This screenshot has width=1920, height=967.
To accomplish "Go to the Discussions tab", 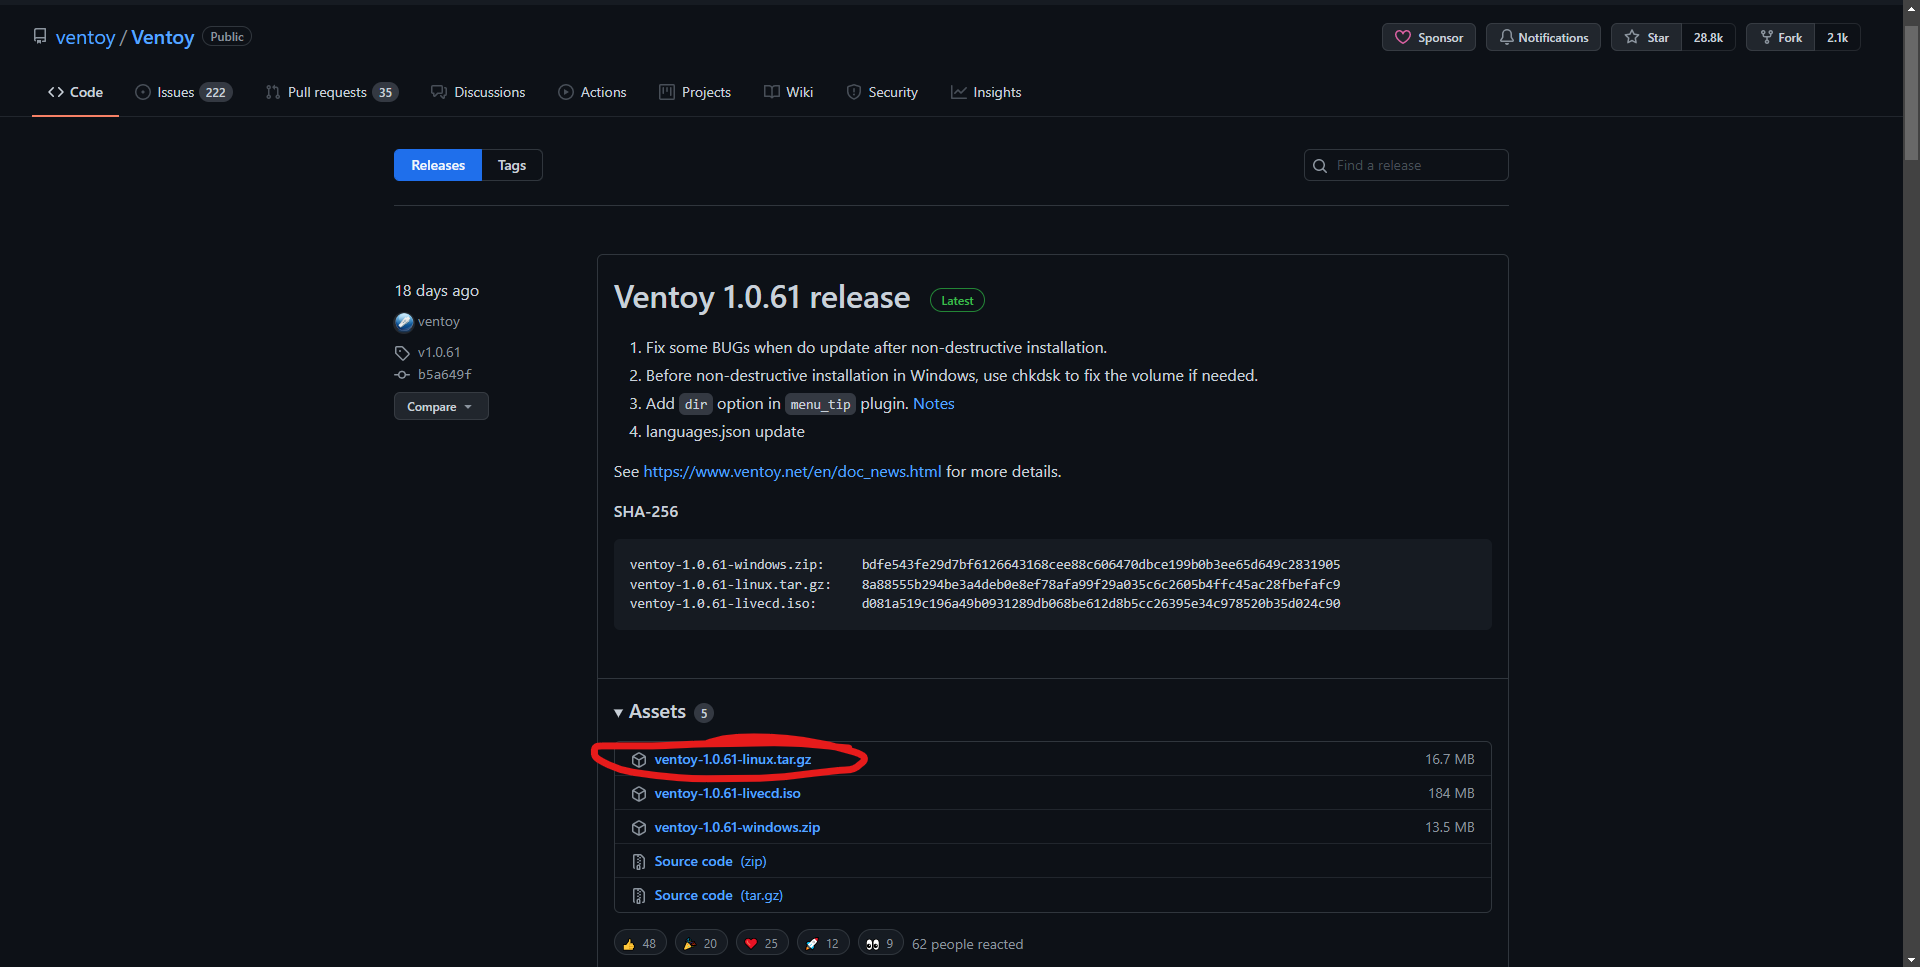I will 478,92.
